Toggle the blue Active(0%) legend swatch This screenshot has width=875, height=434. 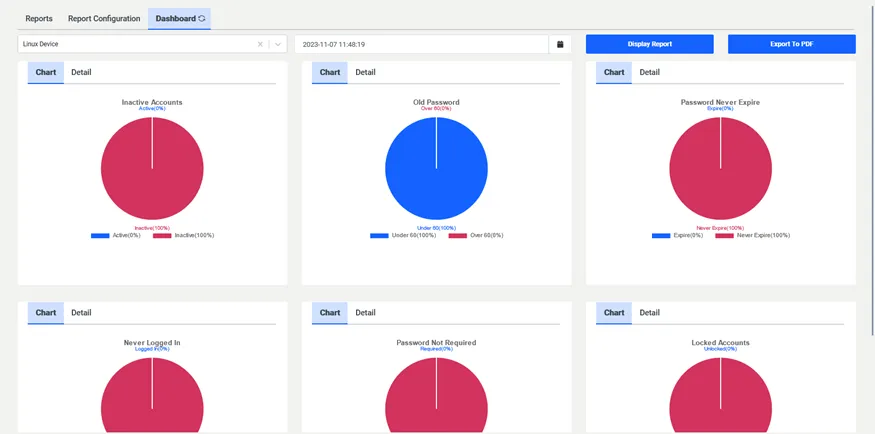[100, 235]
